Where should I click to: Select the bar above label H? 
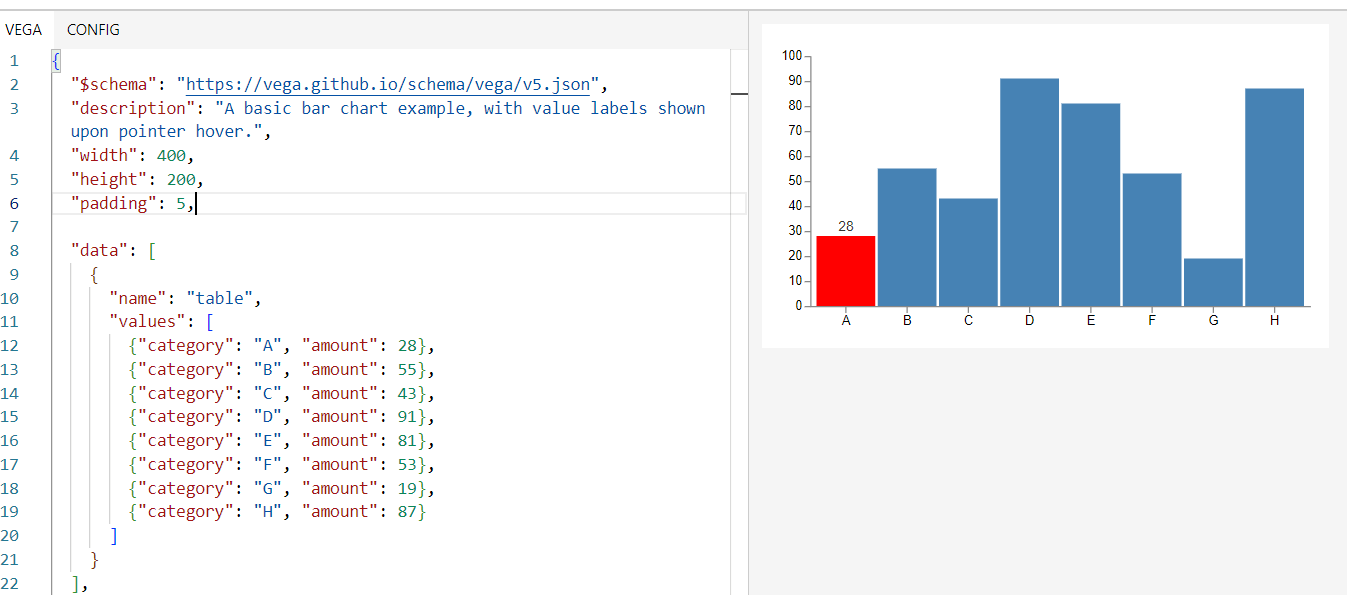(1275, 197)
